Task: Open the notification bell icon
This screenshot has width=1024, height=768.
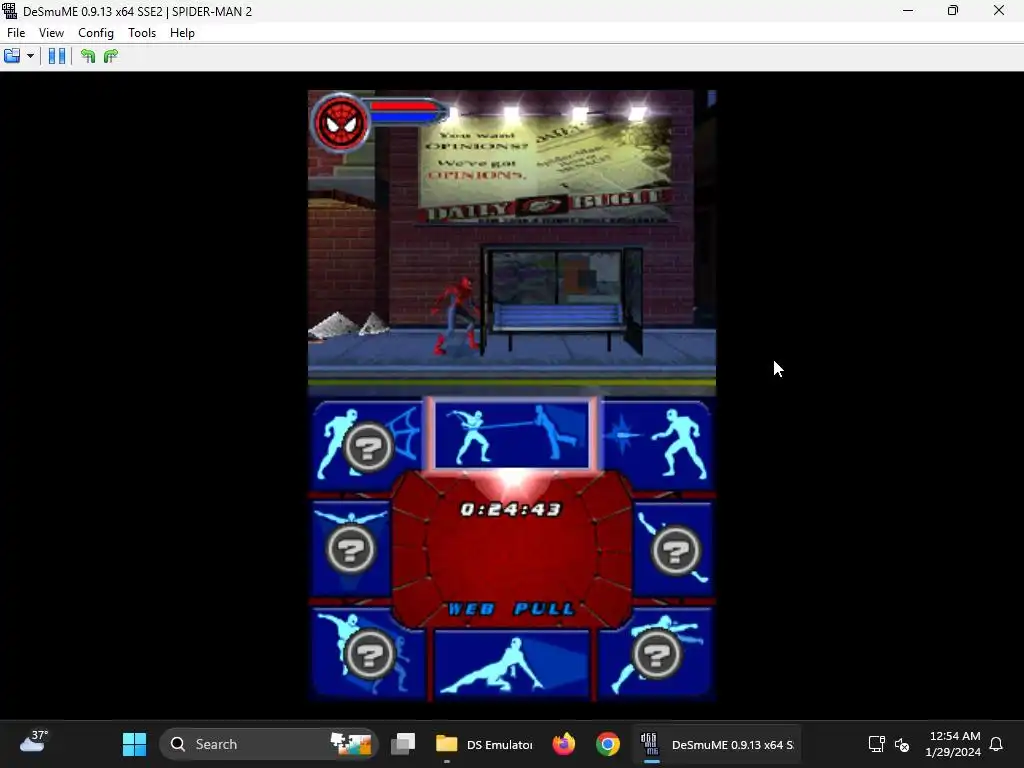Action: point(996,744)
